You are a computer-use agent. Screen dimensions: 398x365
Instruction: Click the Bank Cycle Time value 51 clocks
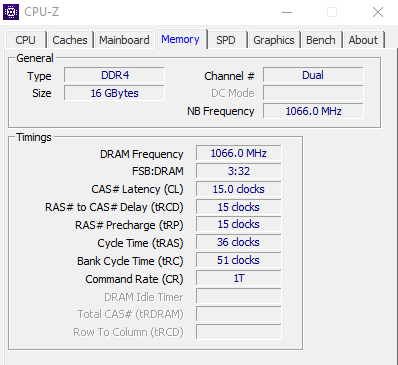[239, 260]
